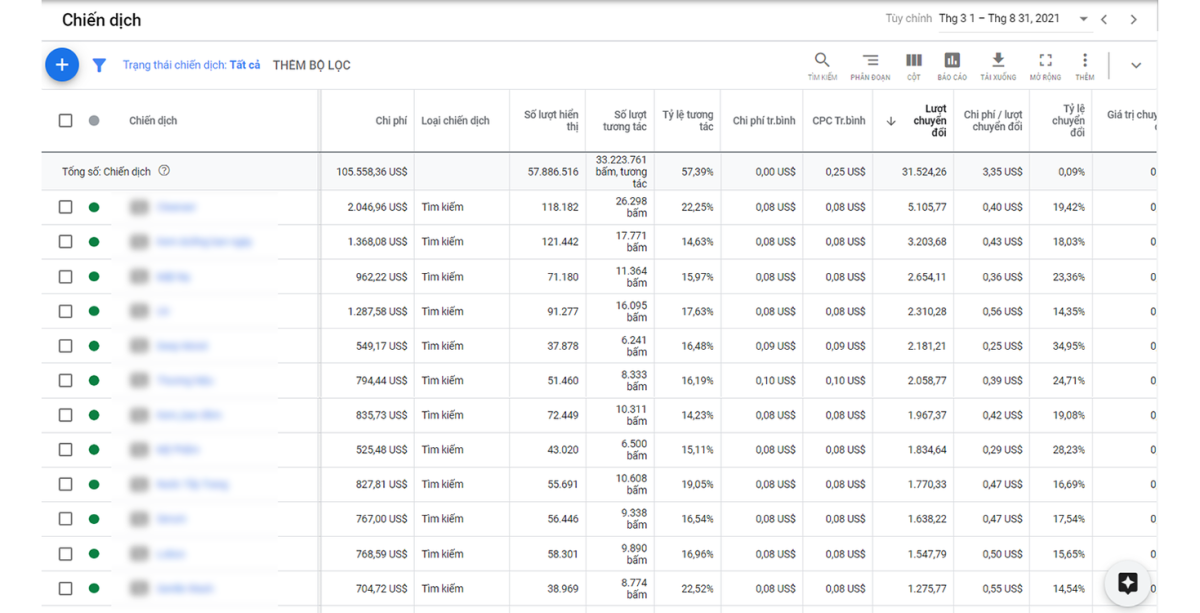Click the blue filter funnel icon
This screenshot has height=613, width=1200.
coord(99,65)
